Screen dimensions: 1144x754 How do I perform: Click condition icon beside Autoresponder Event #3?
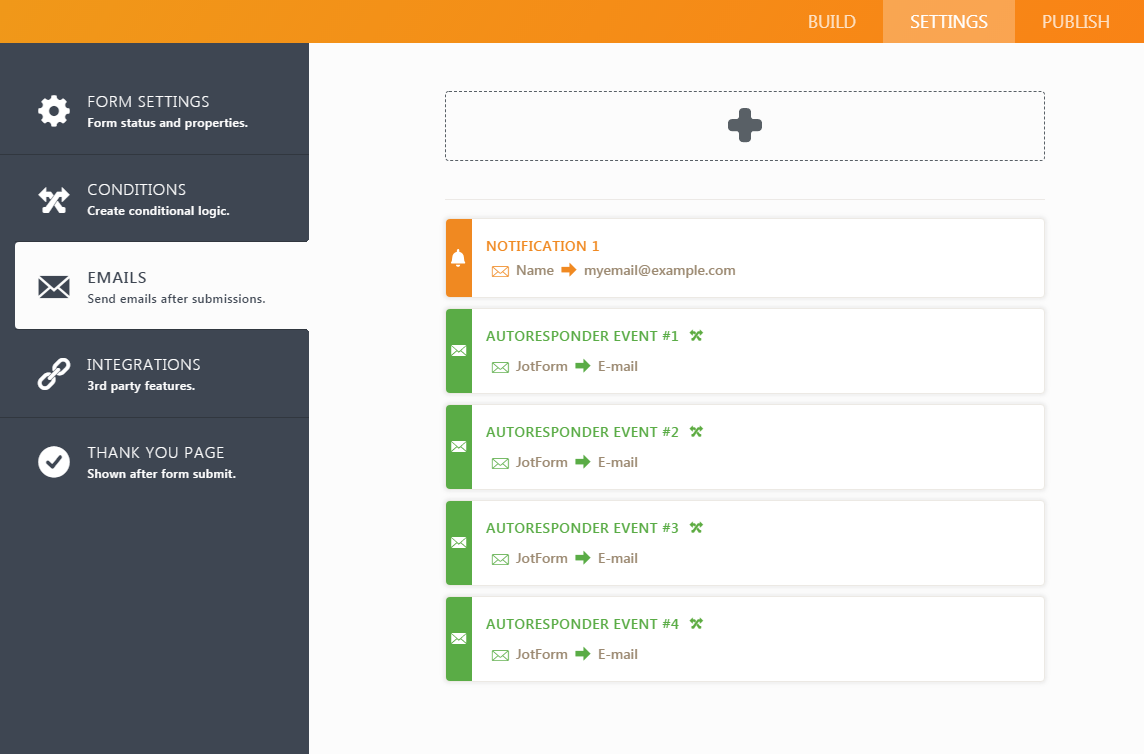click(696, 528)
